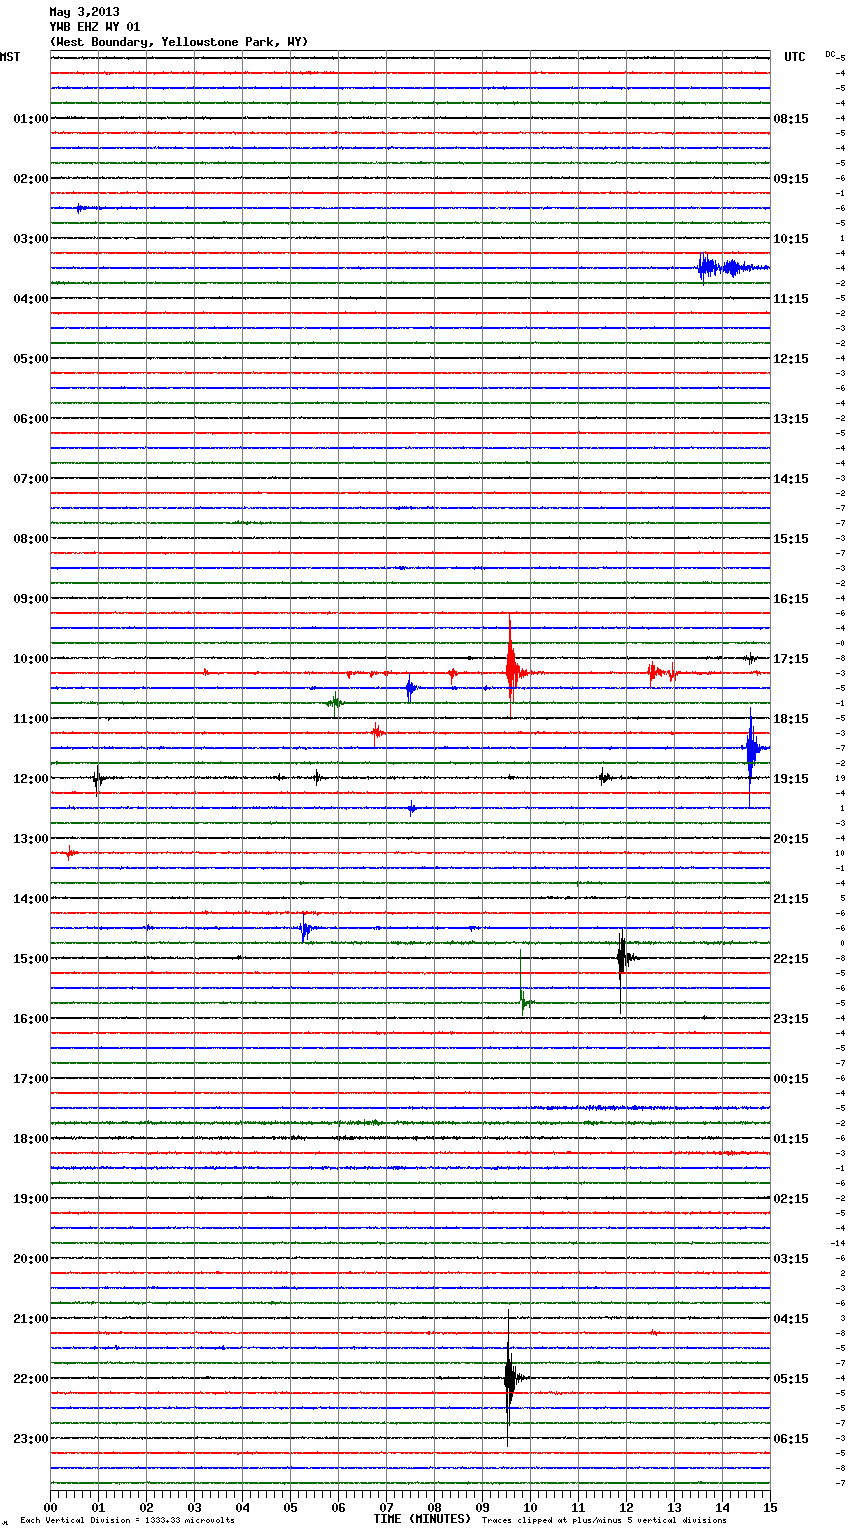Select the 22:00 MST time label
This screenshot has width=850, height=1534.
31,1379
